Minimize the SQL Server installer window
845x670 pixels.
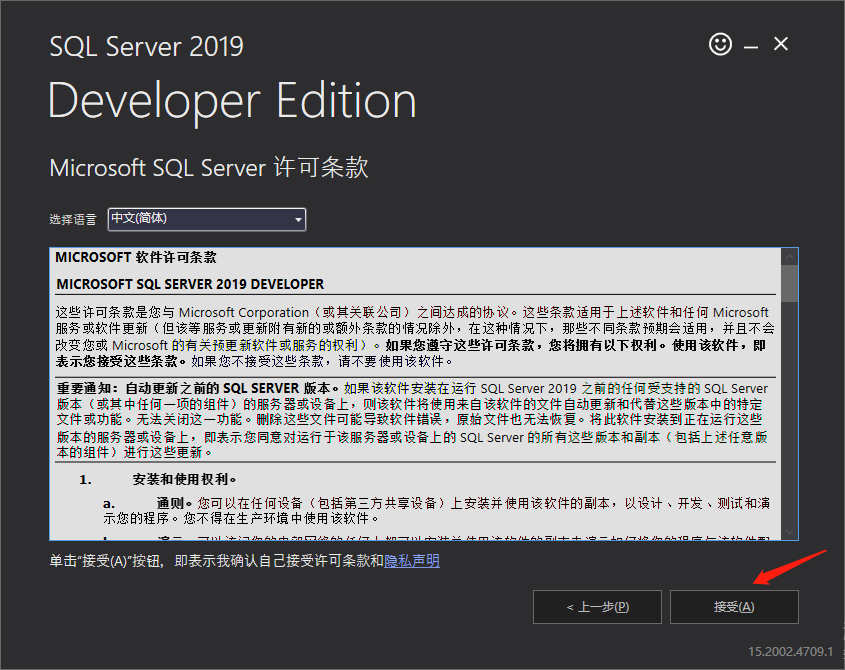750,44
